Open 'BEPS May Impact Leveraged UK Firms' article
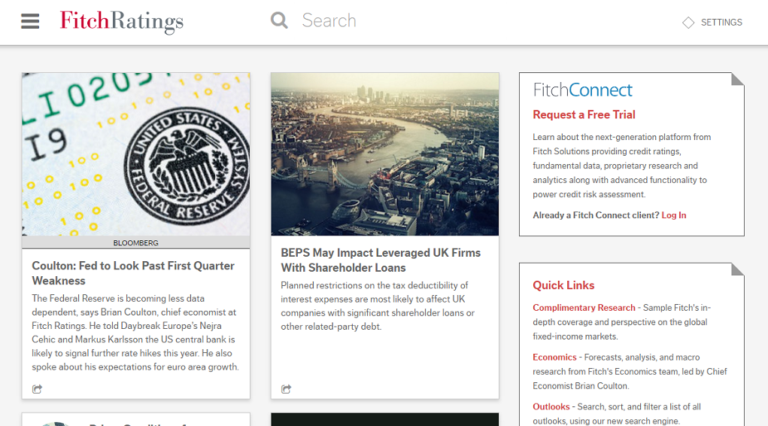Viewport: 768px width, 426px height. click(x=381, y=260)
